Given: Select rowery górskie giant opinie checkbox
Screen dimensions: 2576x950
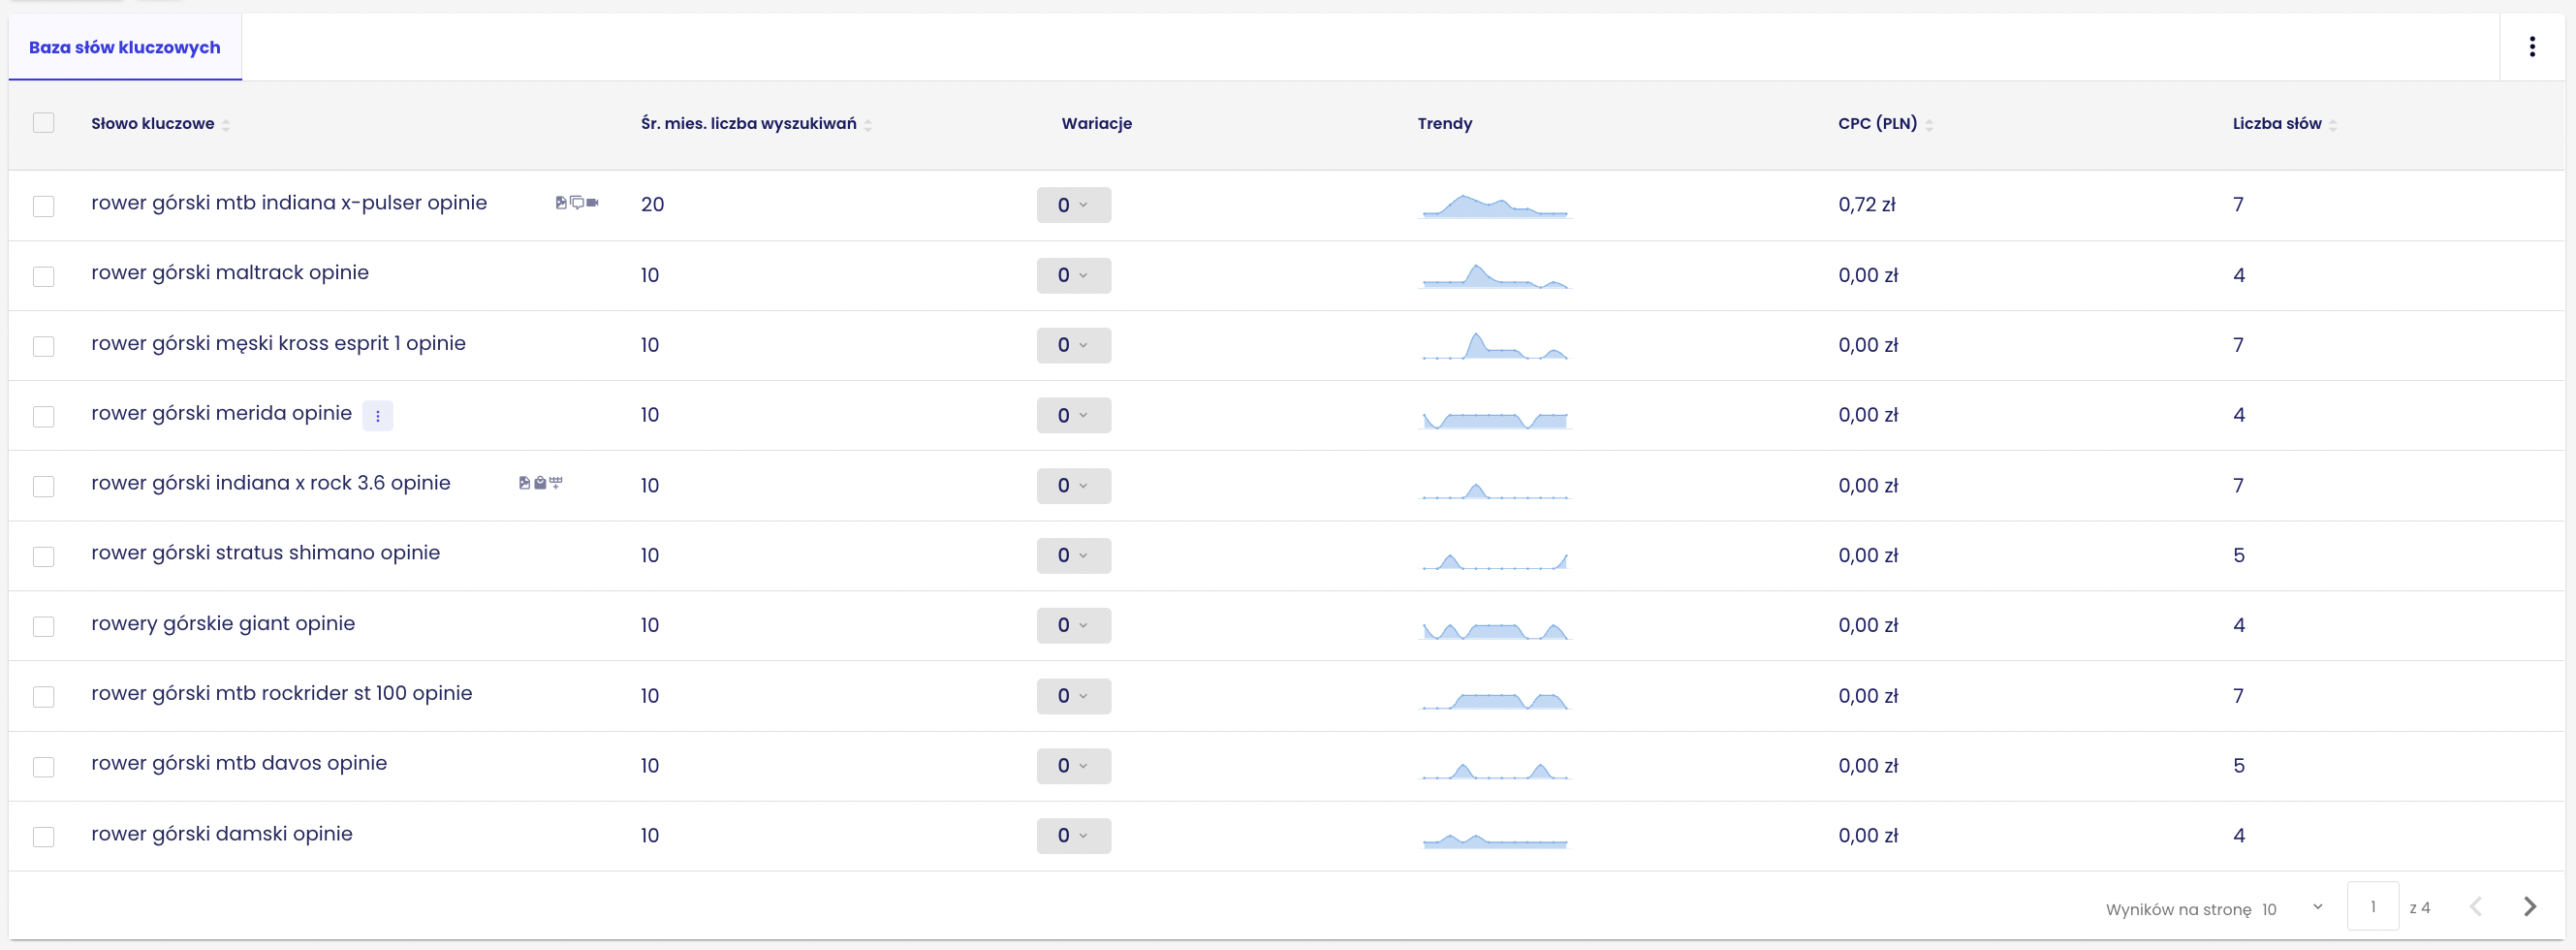Looking at the screenshot, I should [43, 626].
